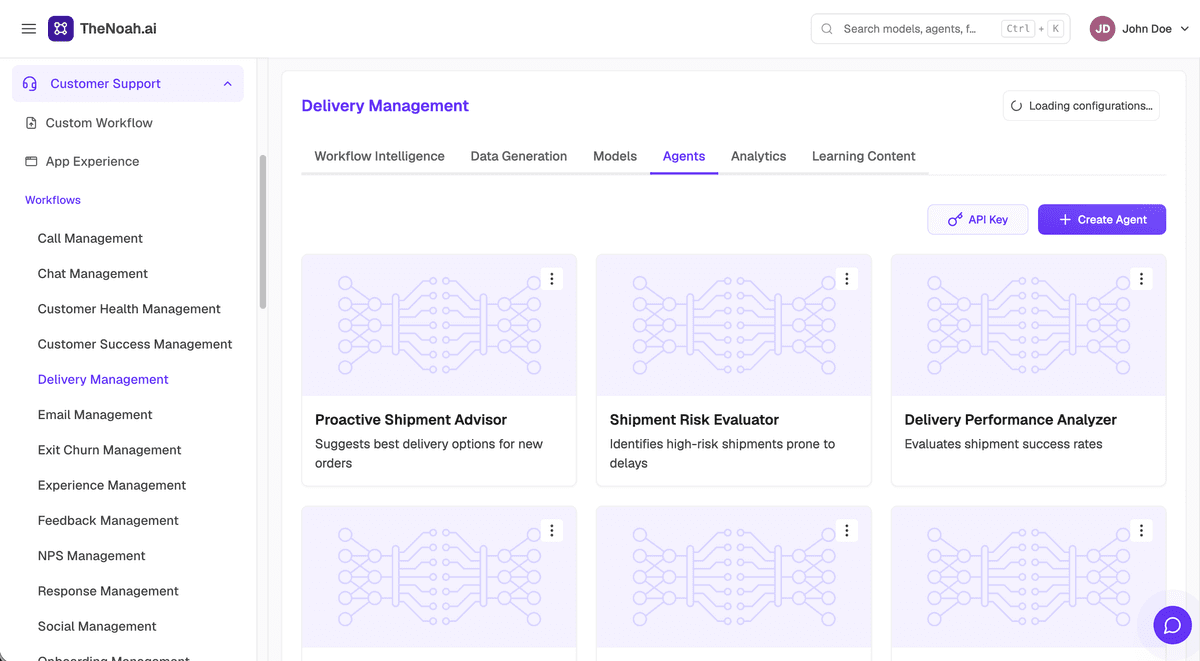1200x661 pixels.
Task: Select the Agents tab
Action: pos(684,156)
